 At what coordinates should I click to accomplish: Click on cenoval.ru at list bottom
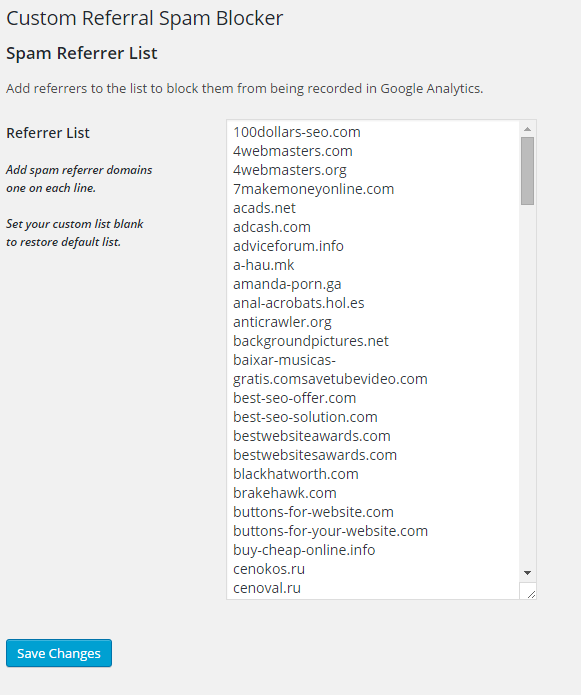267,588
